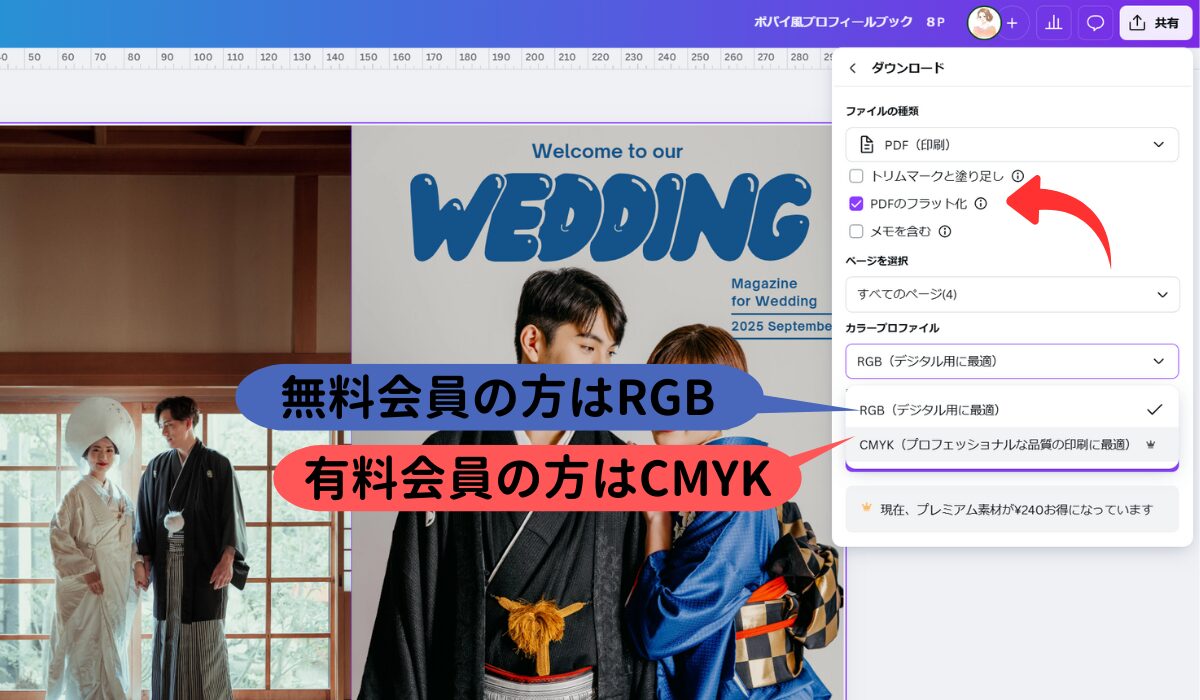Click the プレミアム素材が¥240お得 banner
The width and height of the screenshot is (1200, 700).
click(x=1012, y=510)
